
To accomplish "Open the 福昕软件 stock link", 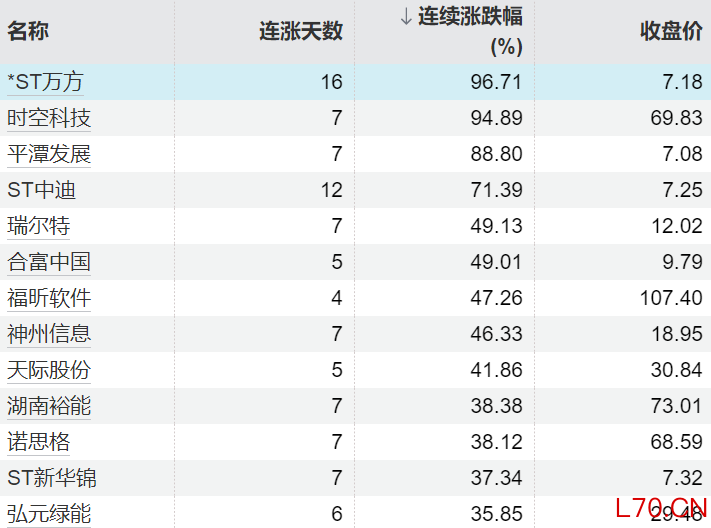I will point(49,298).
